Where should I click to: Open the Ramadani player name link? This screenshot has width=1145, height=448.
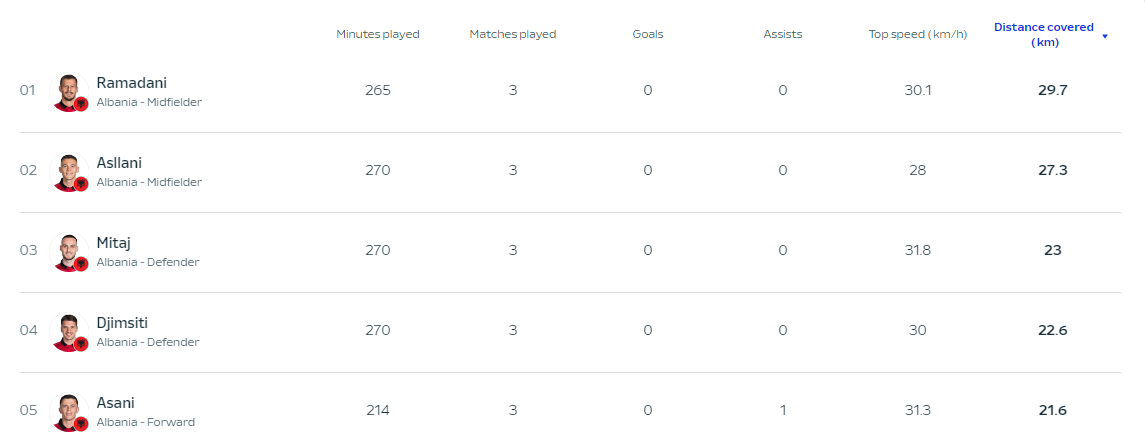[131, 83]
